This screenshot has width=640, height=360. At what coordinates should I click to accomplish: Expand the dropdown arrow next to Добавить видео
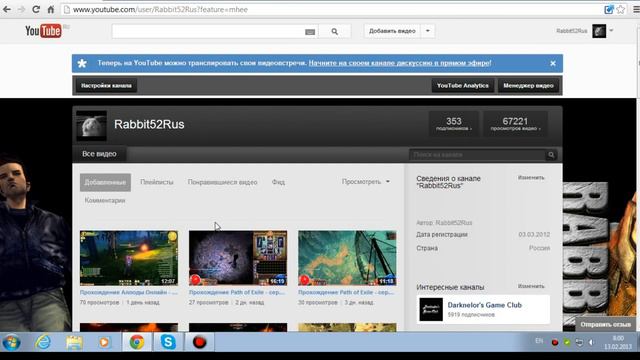point(428,31)
